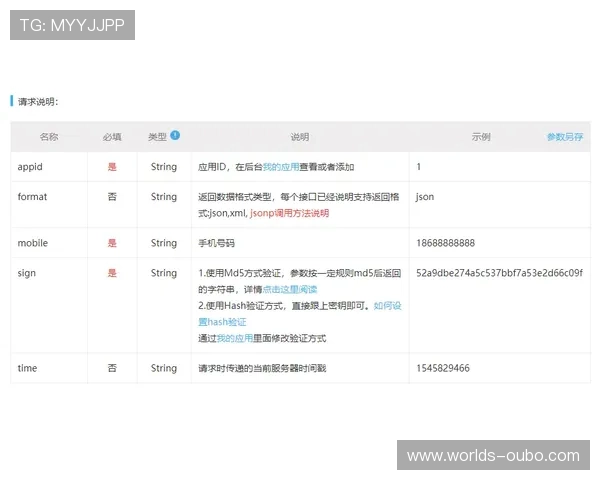Select the example number 18688888888
Screen dimensions: 600x480
[x=445, y=243]
